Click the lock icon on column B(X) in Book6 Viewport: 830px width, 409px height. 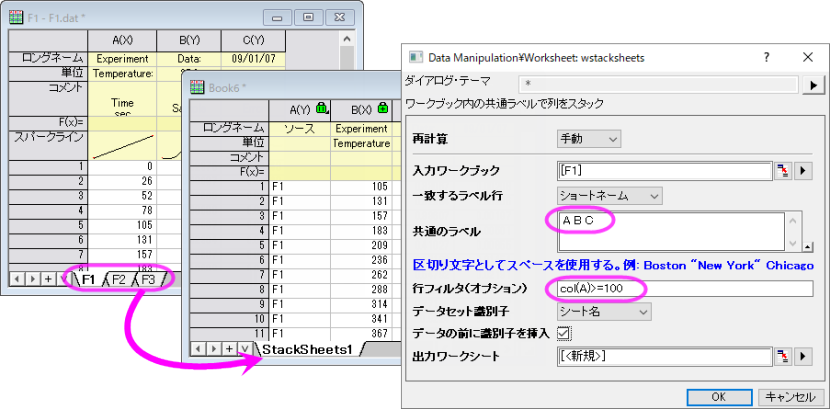click(x=383, y=108)
